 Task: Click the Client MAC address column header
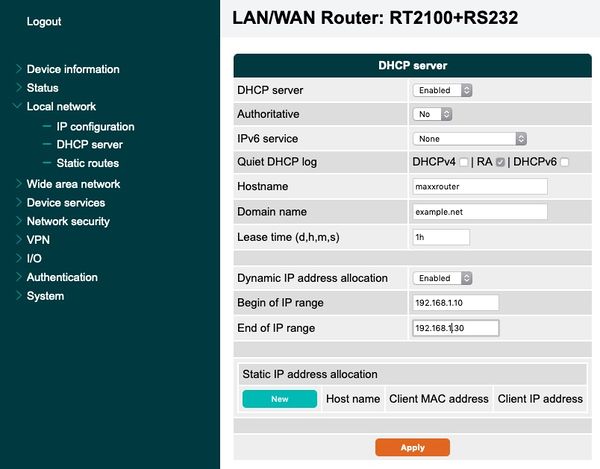coord(439,399)
